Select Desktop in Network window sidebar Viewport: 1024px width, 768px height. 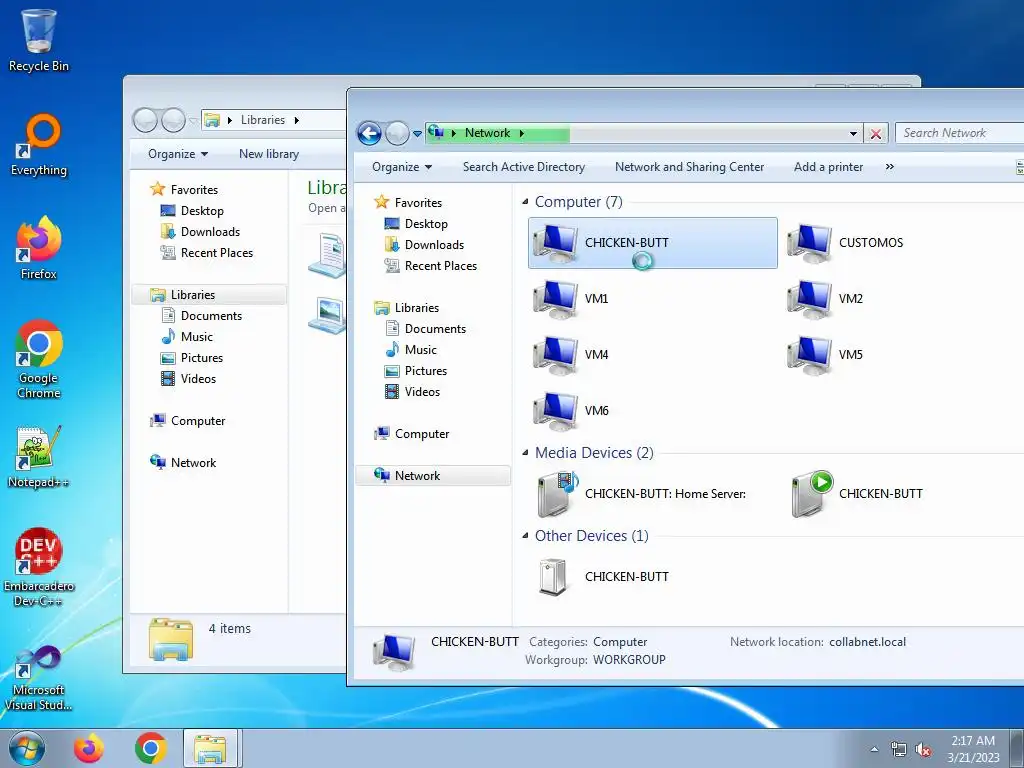point(416,224)
